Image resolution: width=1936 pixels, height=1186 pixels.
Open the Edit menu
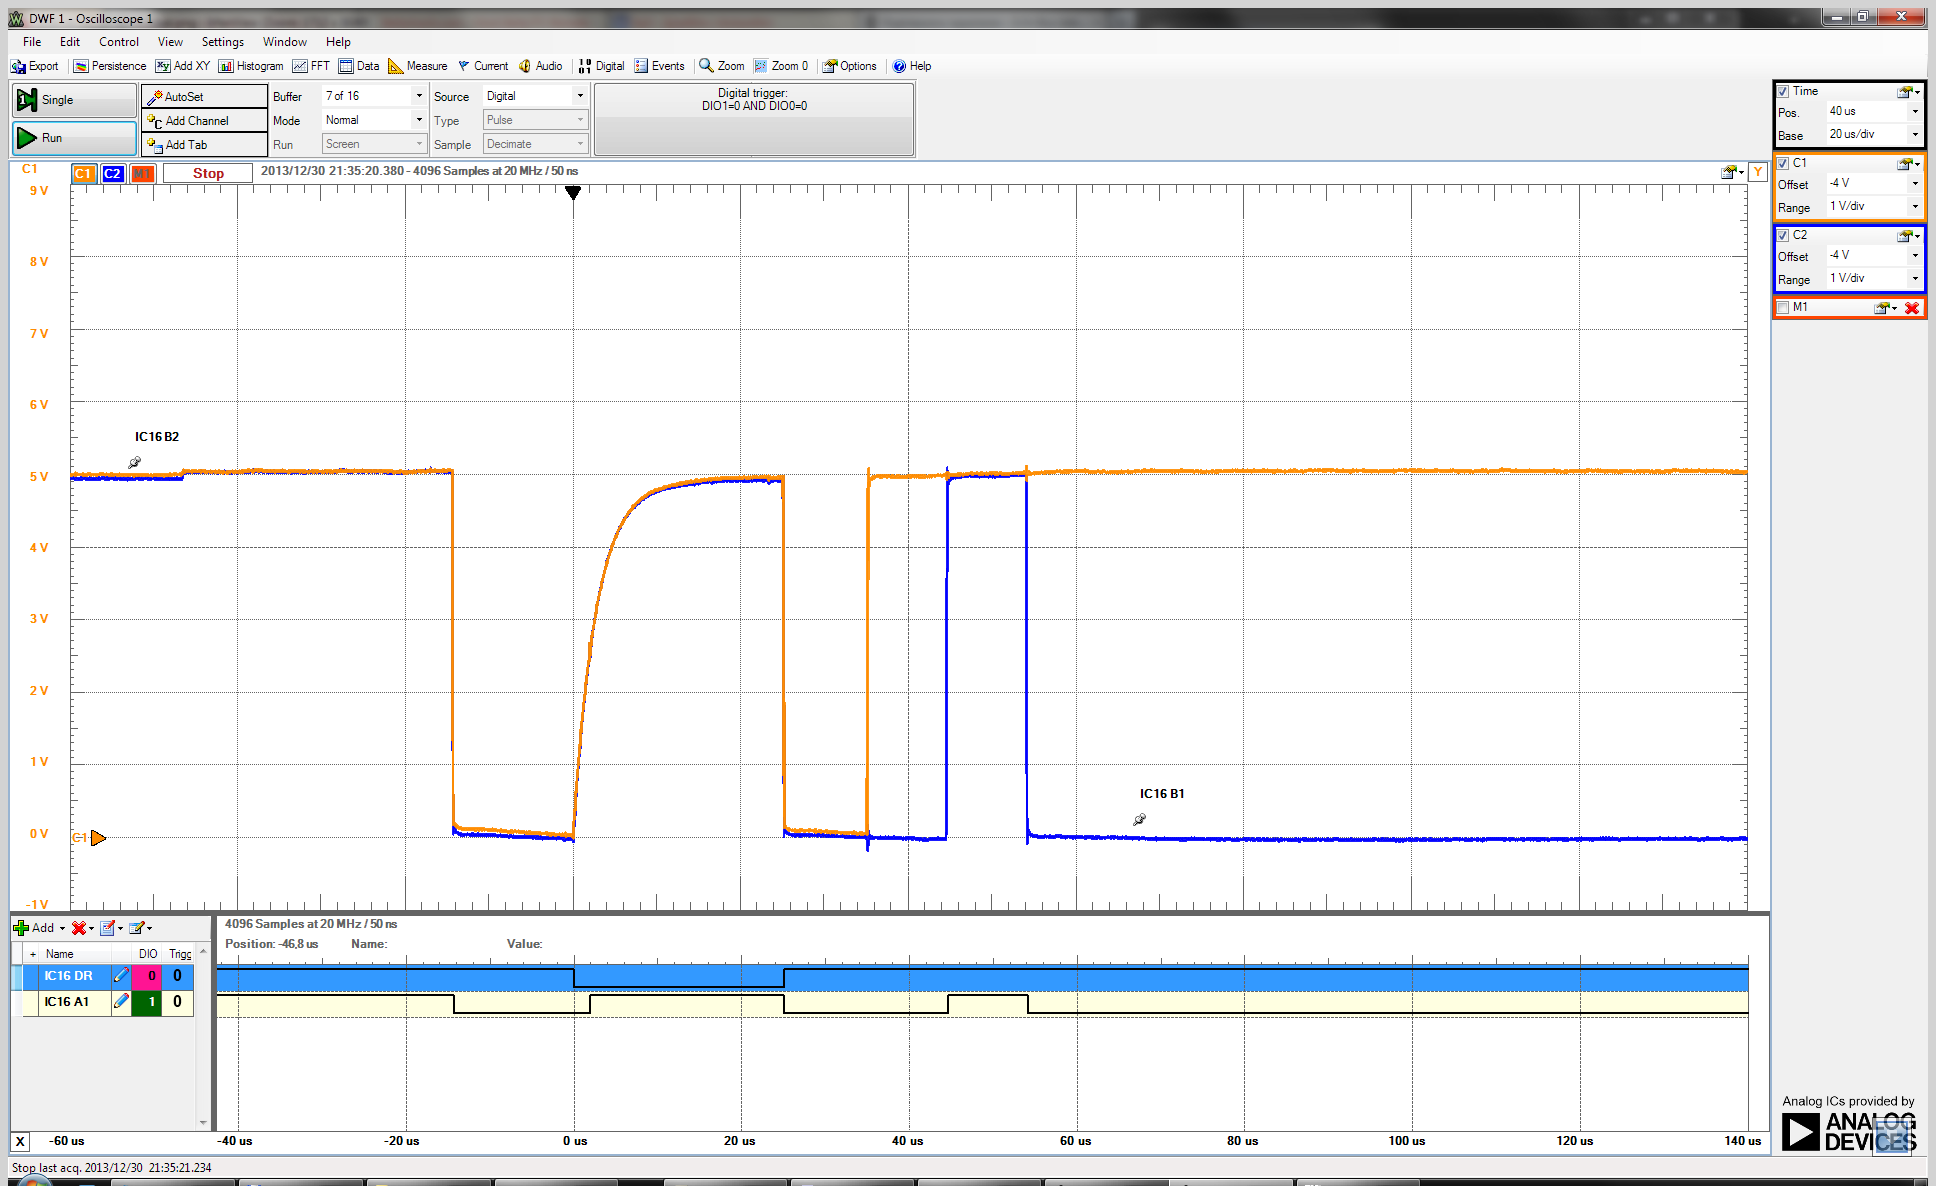coord(70,42)
